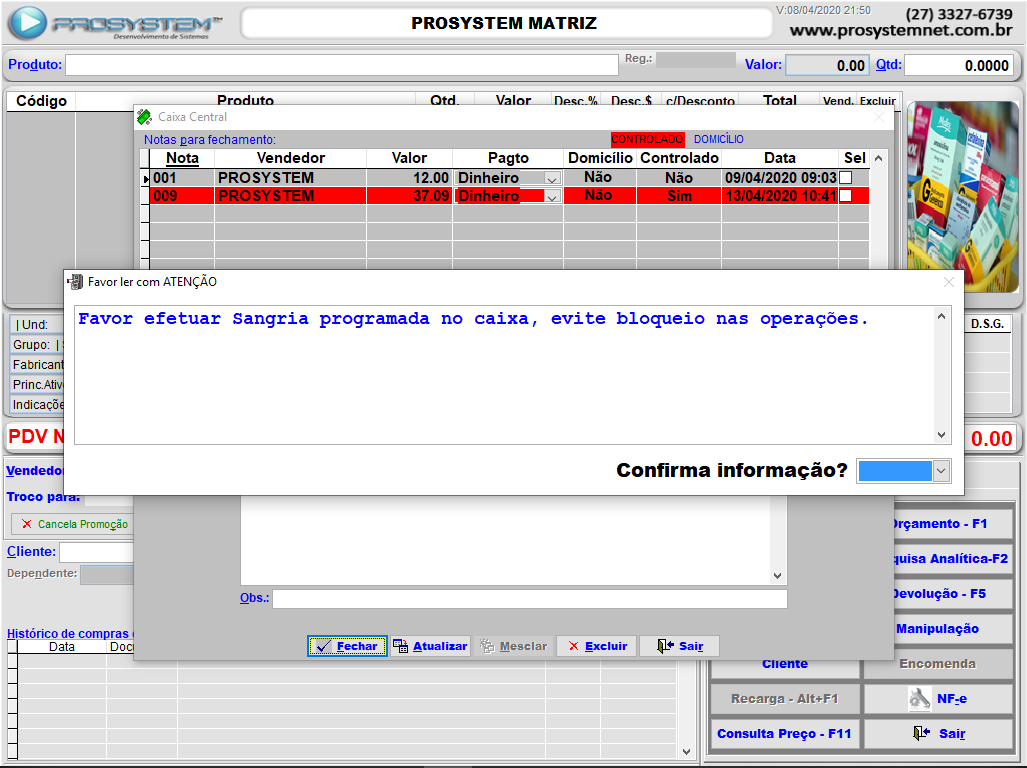Click www.prosystemnet.com.br website text
The height and width of the screenshot is (768, 1027).
point(901,31)
